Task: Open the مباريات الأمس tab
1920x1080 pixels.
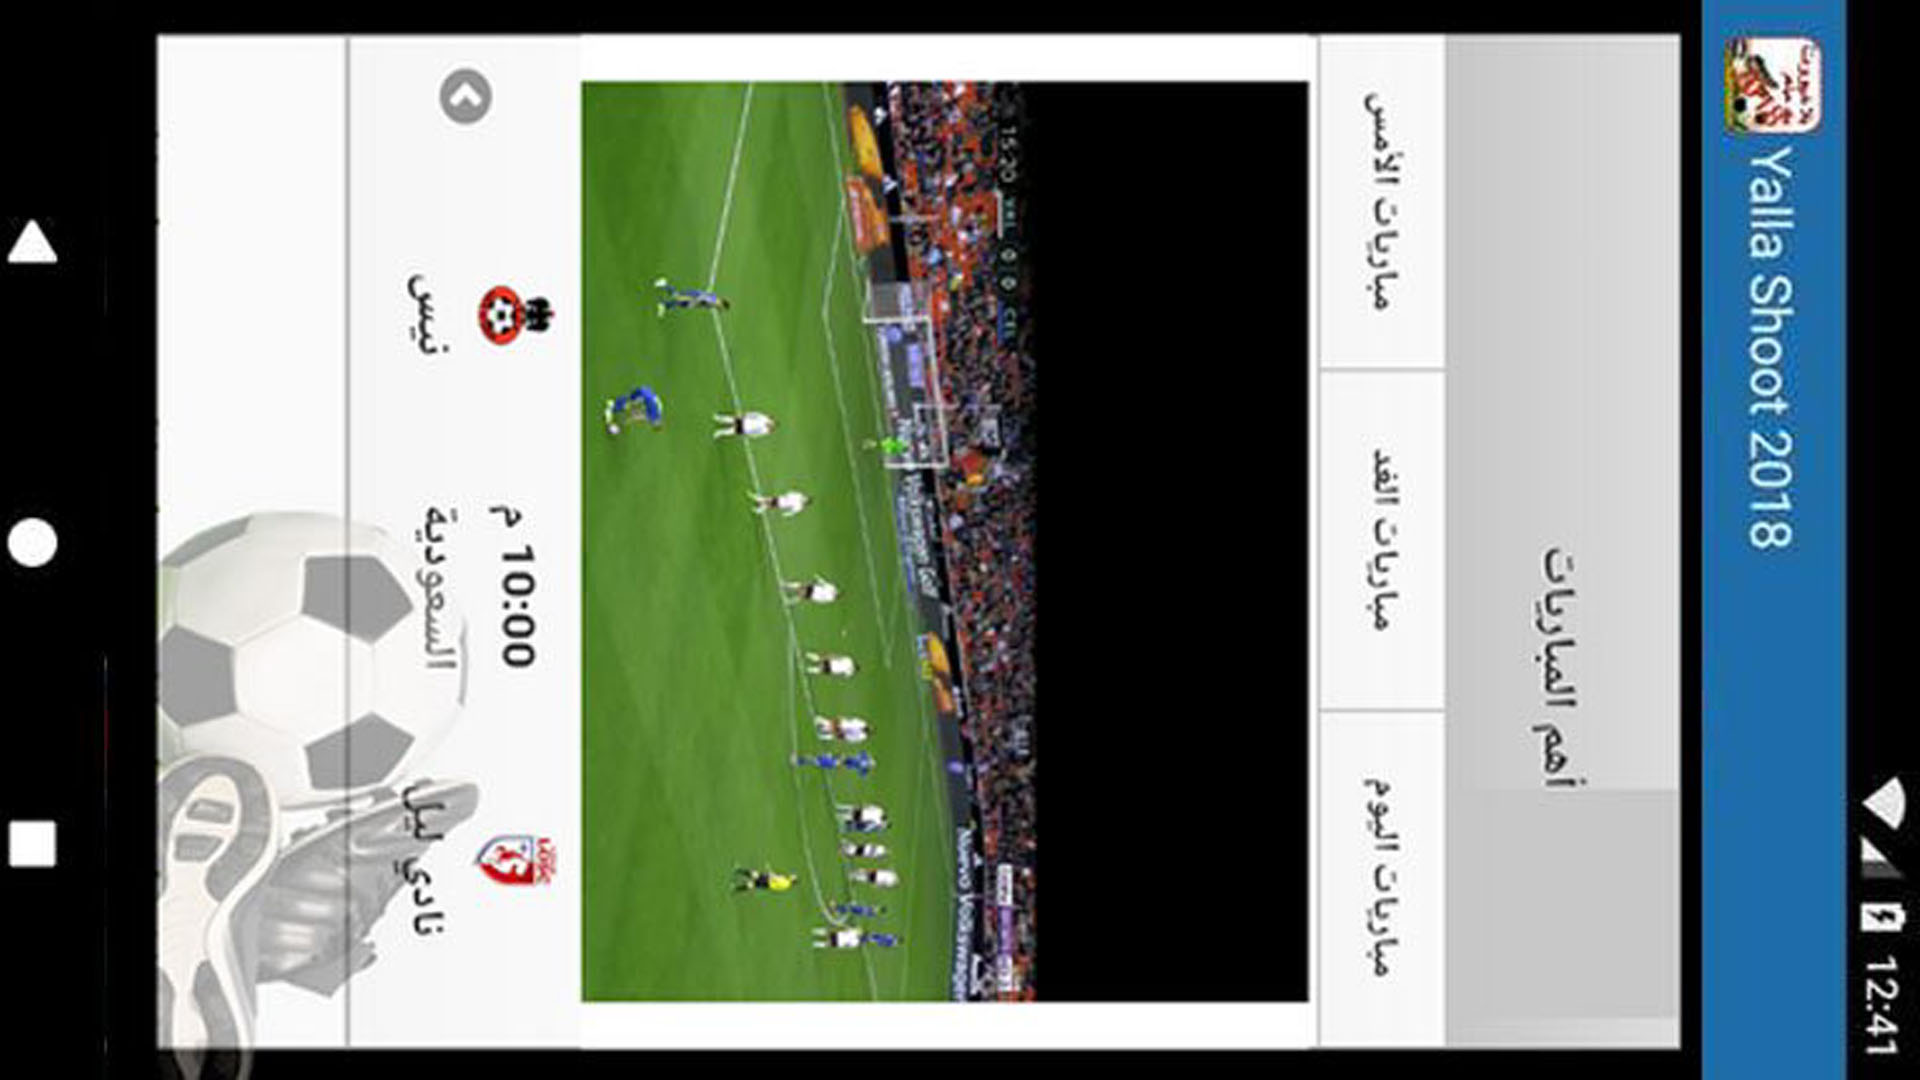Action: pyautogui.click(x=1381, y=201)
